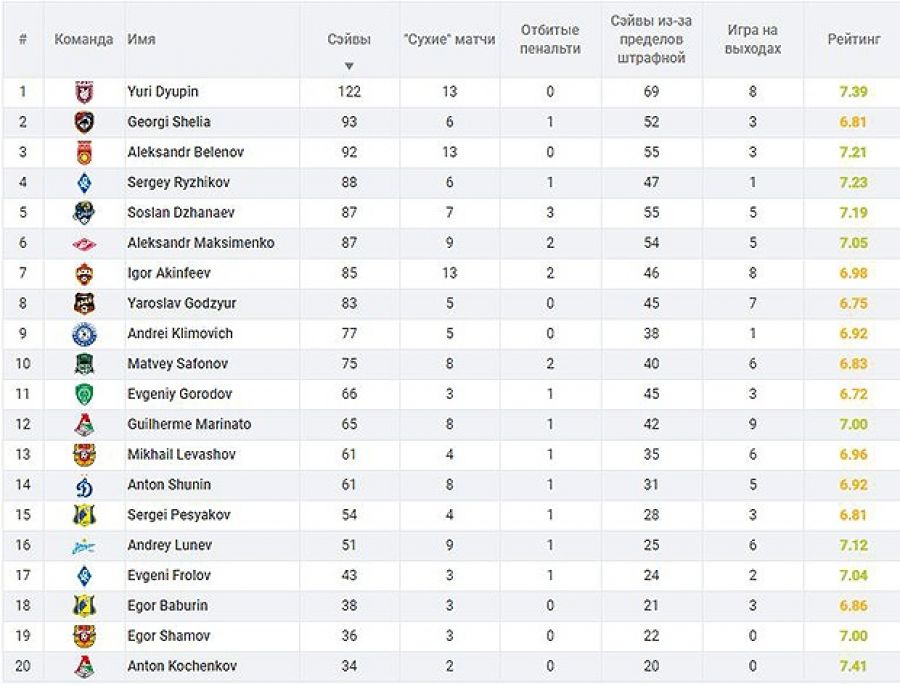Click Dynamo badge next to Anton Shunin

pyautogui.click(x=84, y=485)
